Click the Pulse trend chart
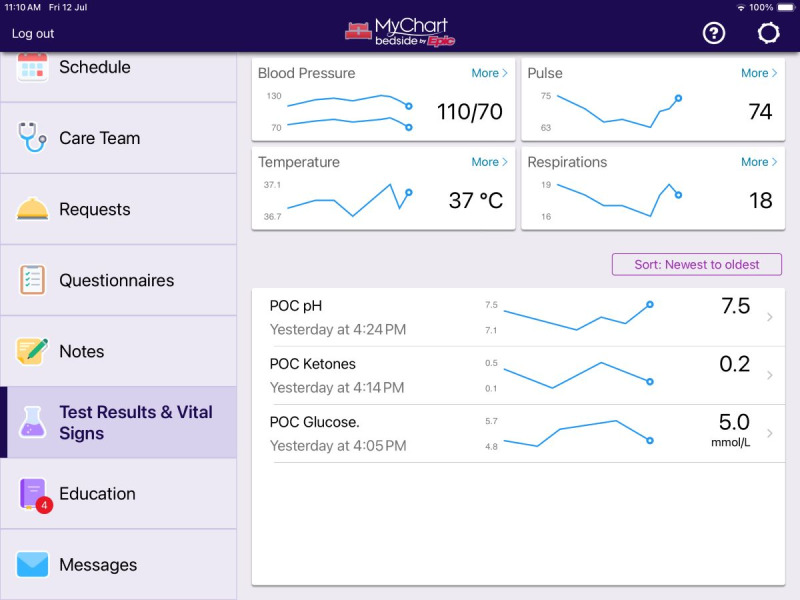Image resolution: width=800 pixels, height=600 pixels. [x=619, y=112]
